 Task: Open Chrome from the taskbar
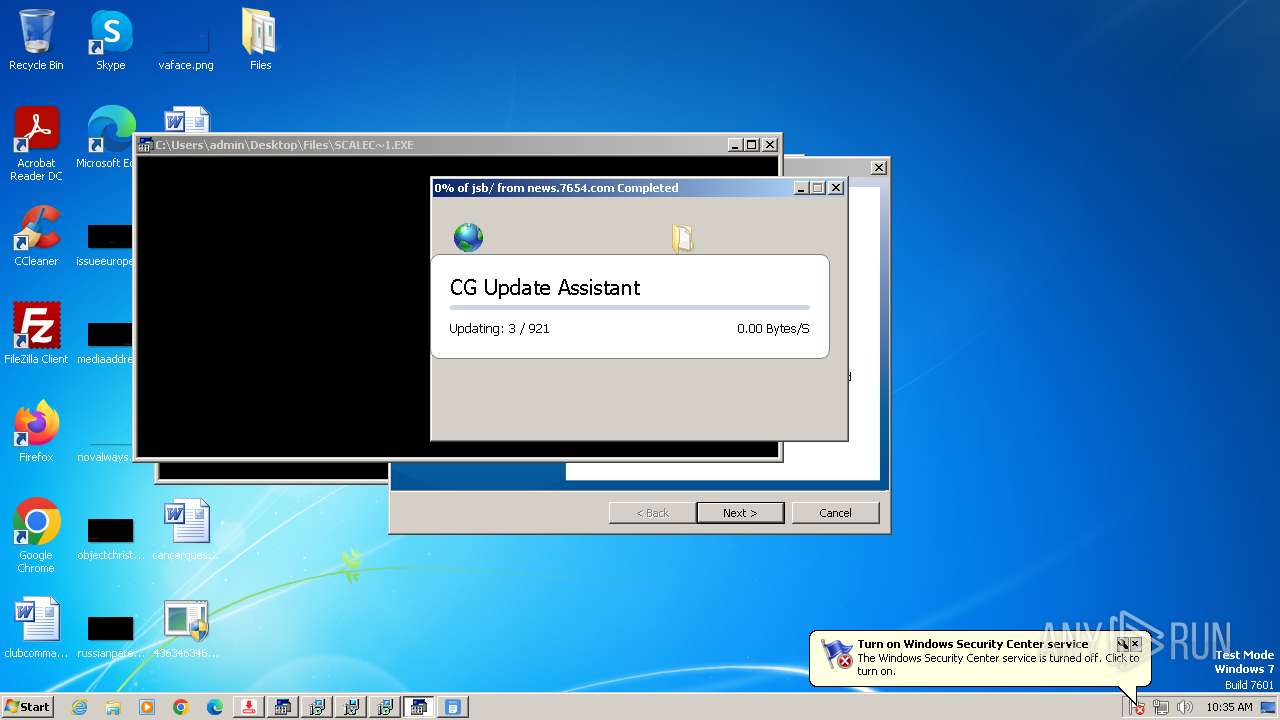[x=181, y=707]
